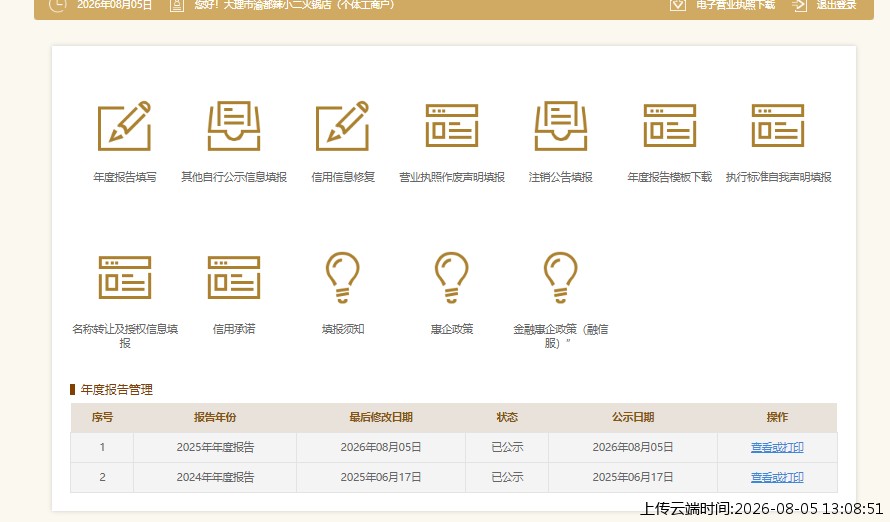Click the 序号 column header
The image size is (890, 522).
click(102, 418)
